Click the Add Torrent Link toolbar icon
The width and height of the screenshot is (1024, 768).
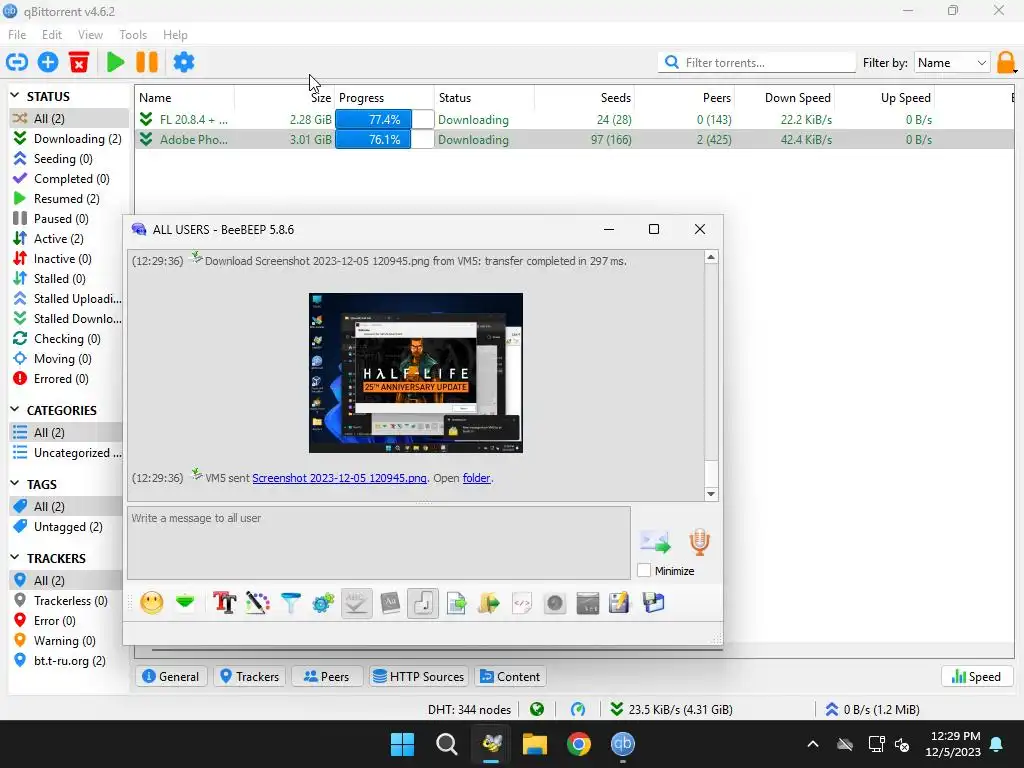click(17, 63)
